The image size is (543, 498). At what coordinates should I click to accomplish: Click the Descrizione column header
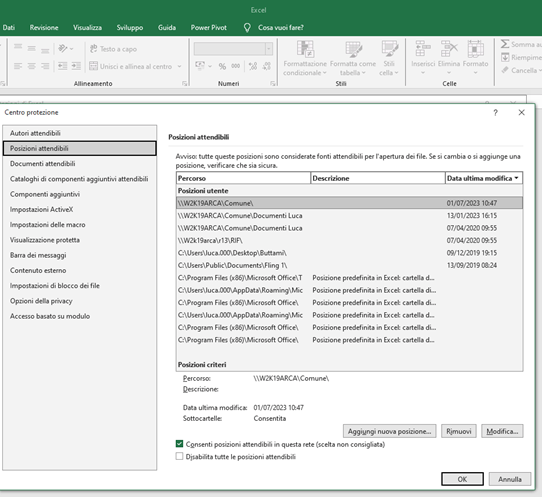[378, 178]
